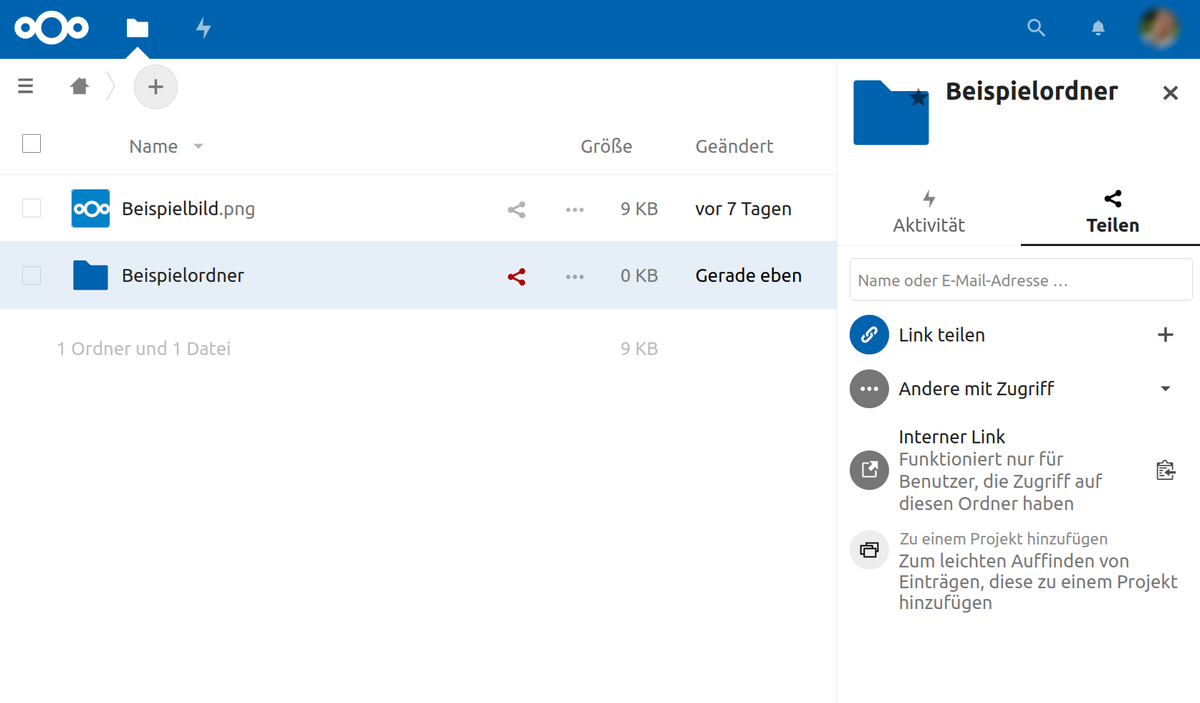The height and width of the screenshot is (703, 1200).
Task: Copy the internal link to clipboard
Action: pos(1165,470)
